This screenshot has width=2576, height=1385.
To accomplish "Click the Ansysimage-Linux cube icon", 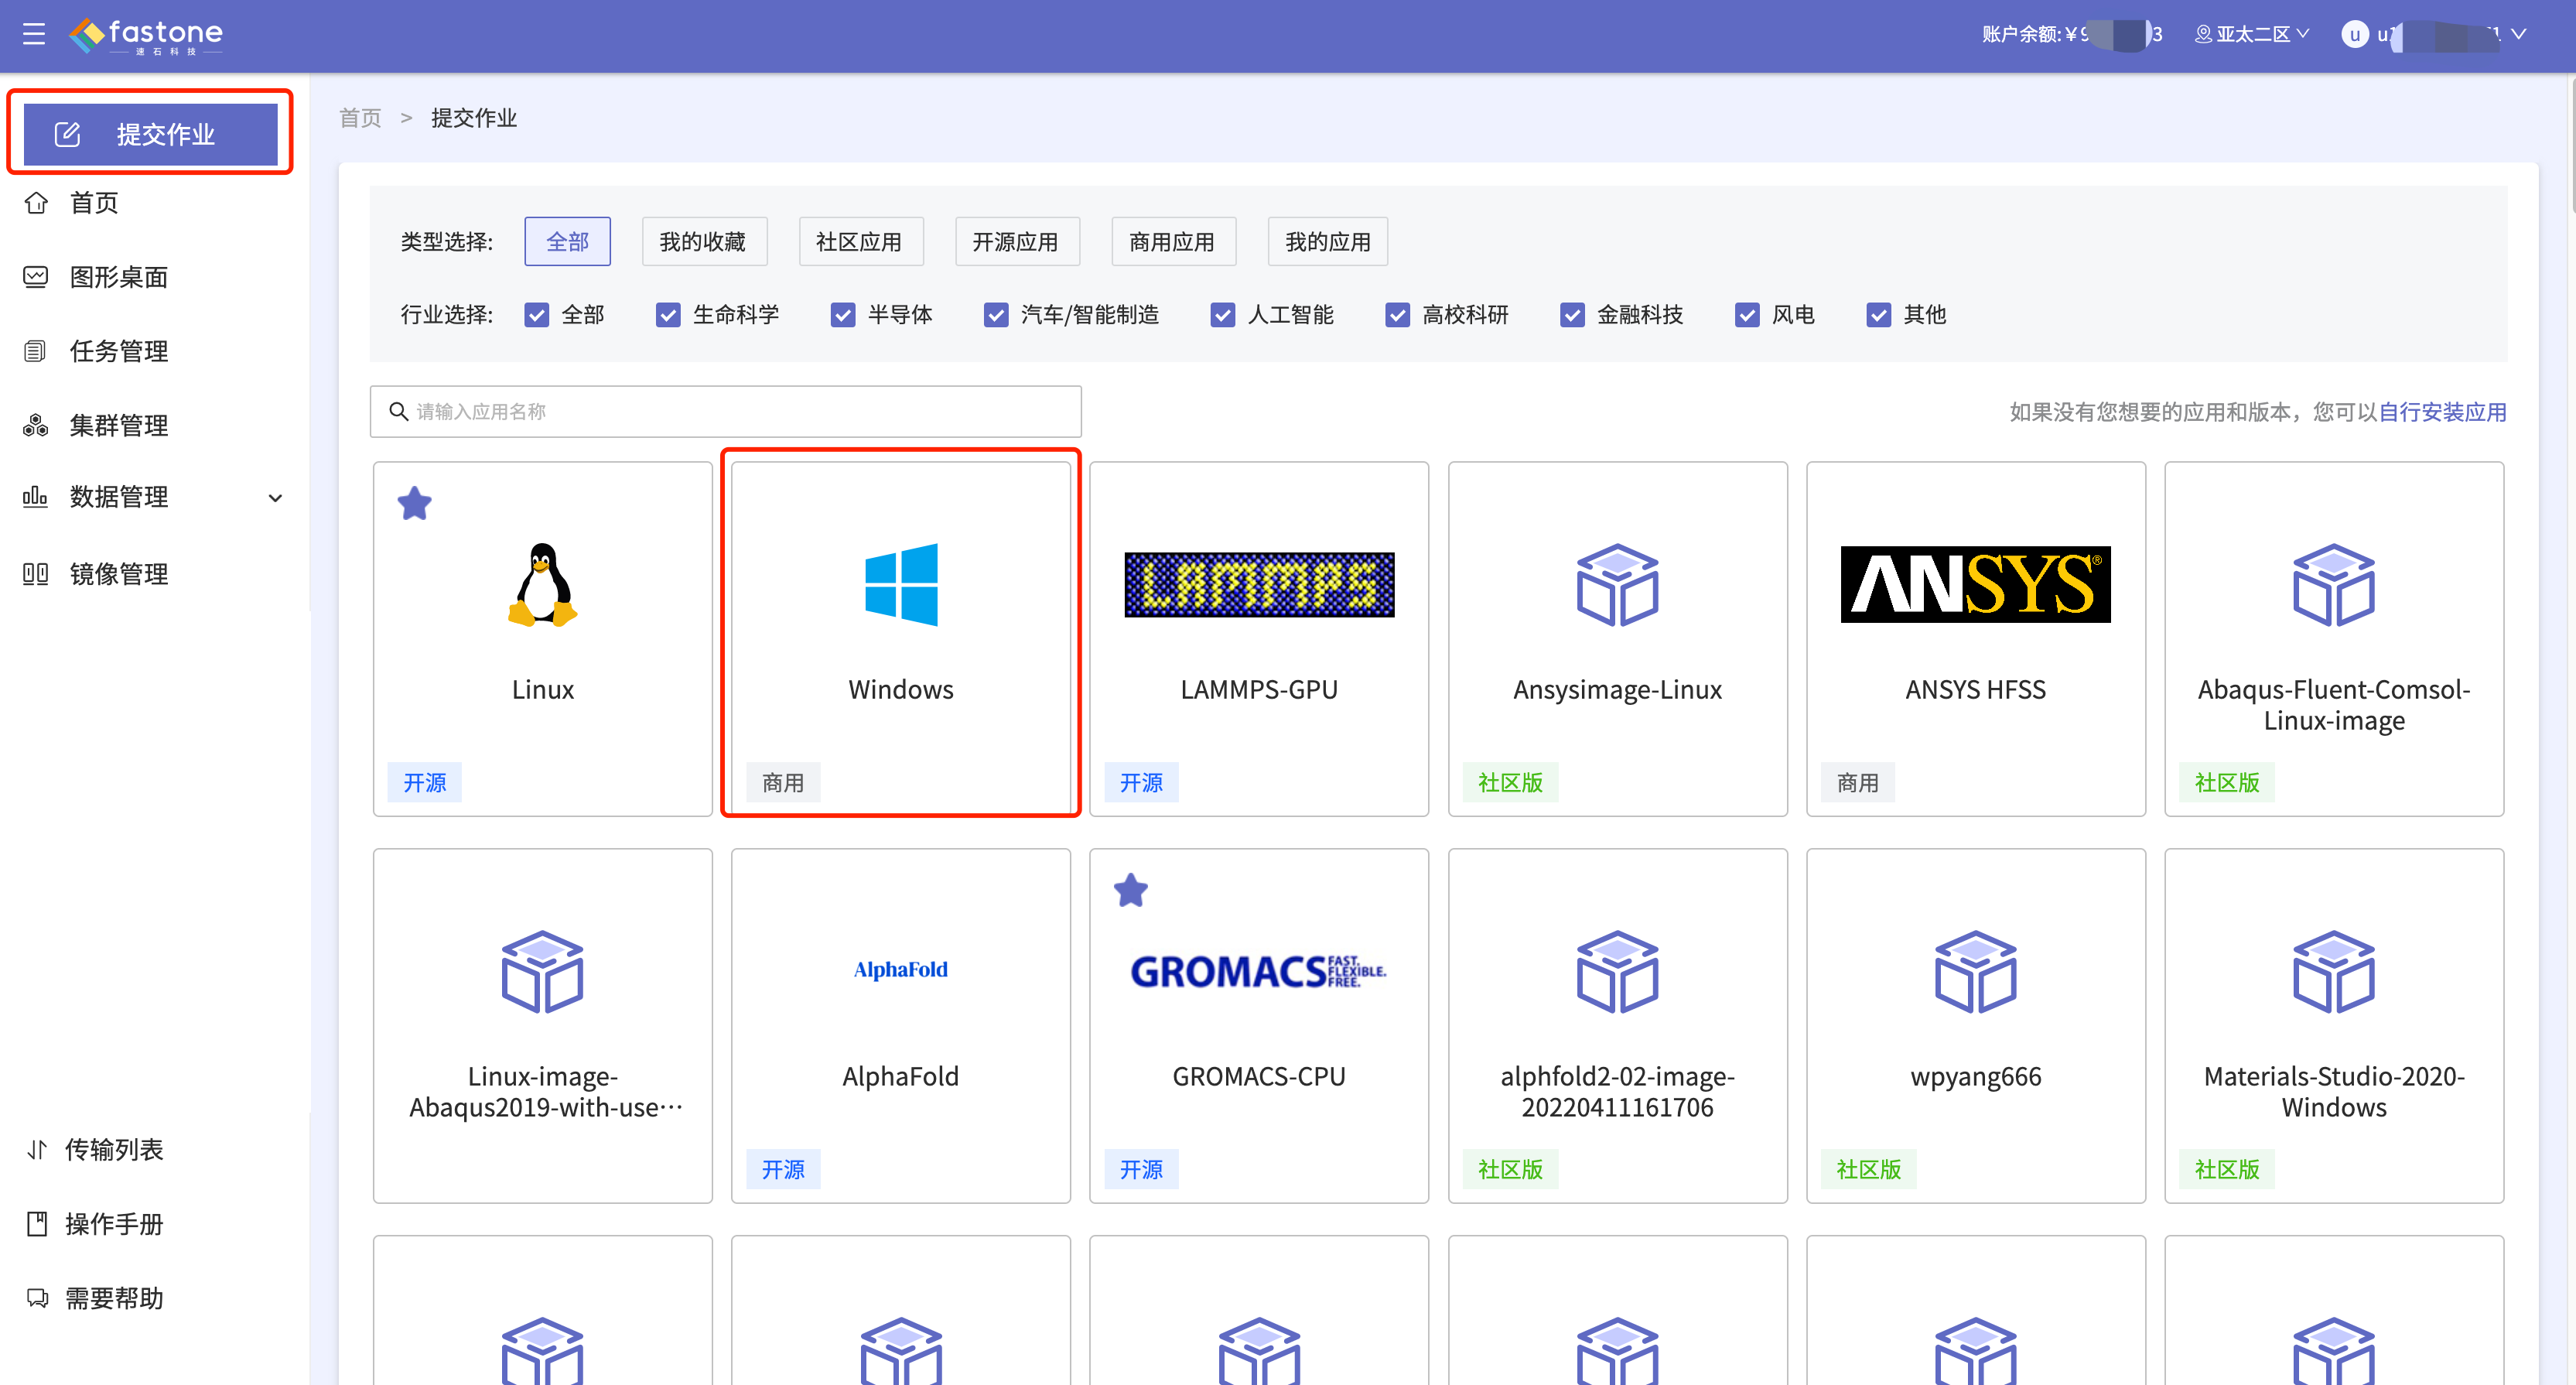I will (x=1617, y=585).
